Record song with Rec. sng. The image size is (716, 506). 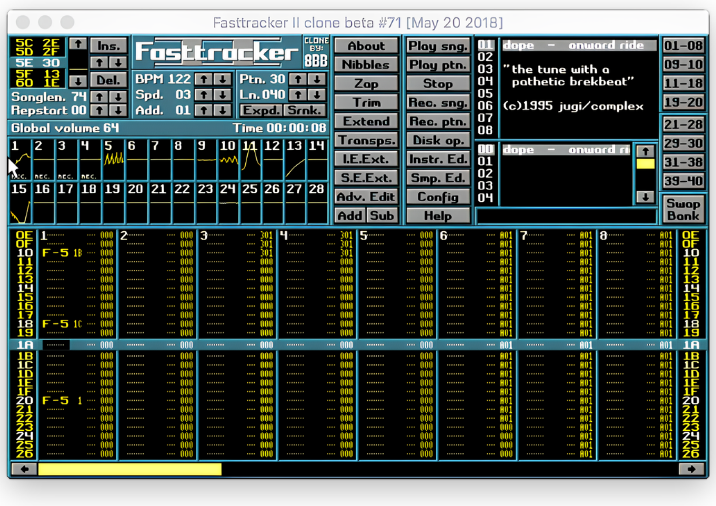tap(438, 102)
